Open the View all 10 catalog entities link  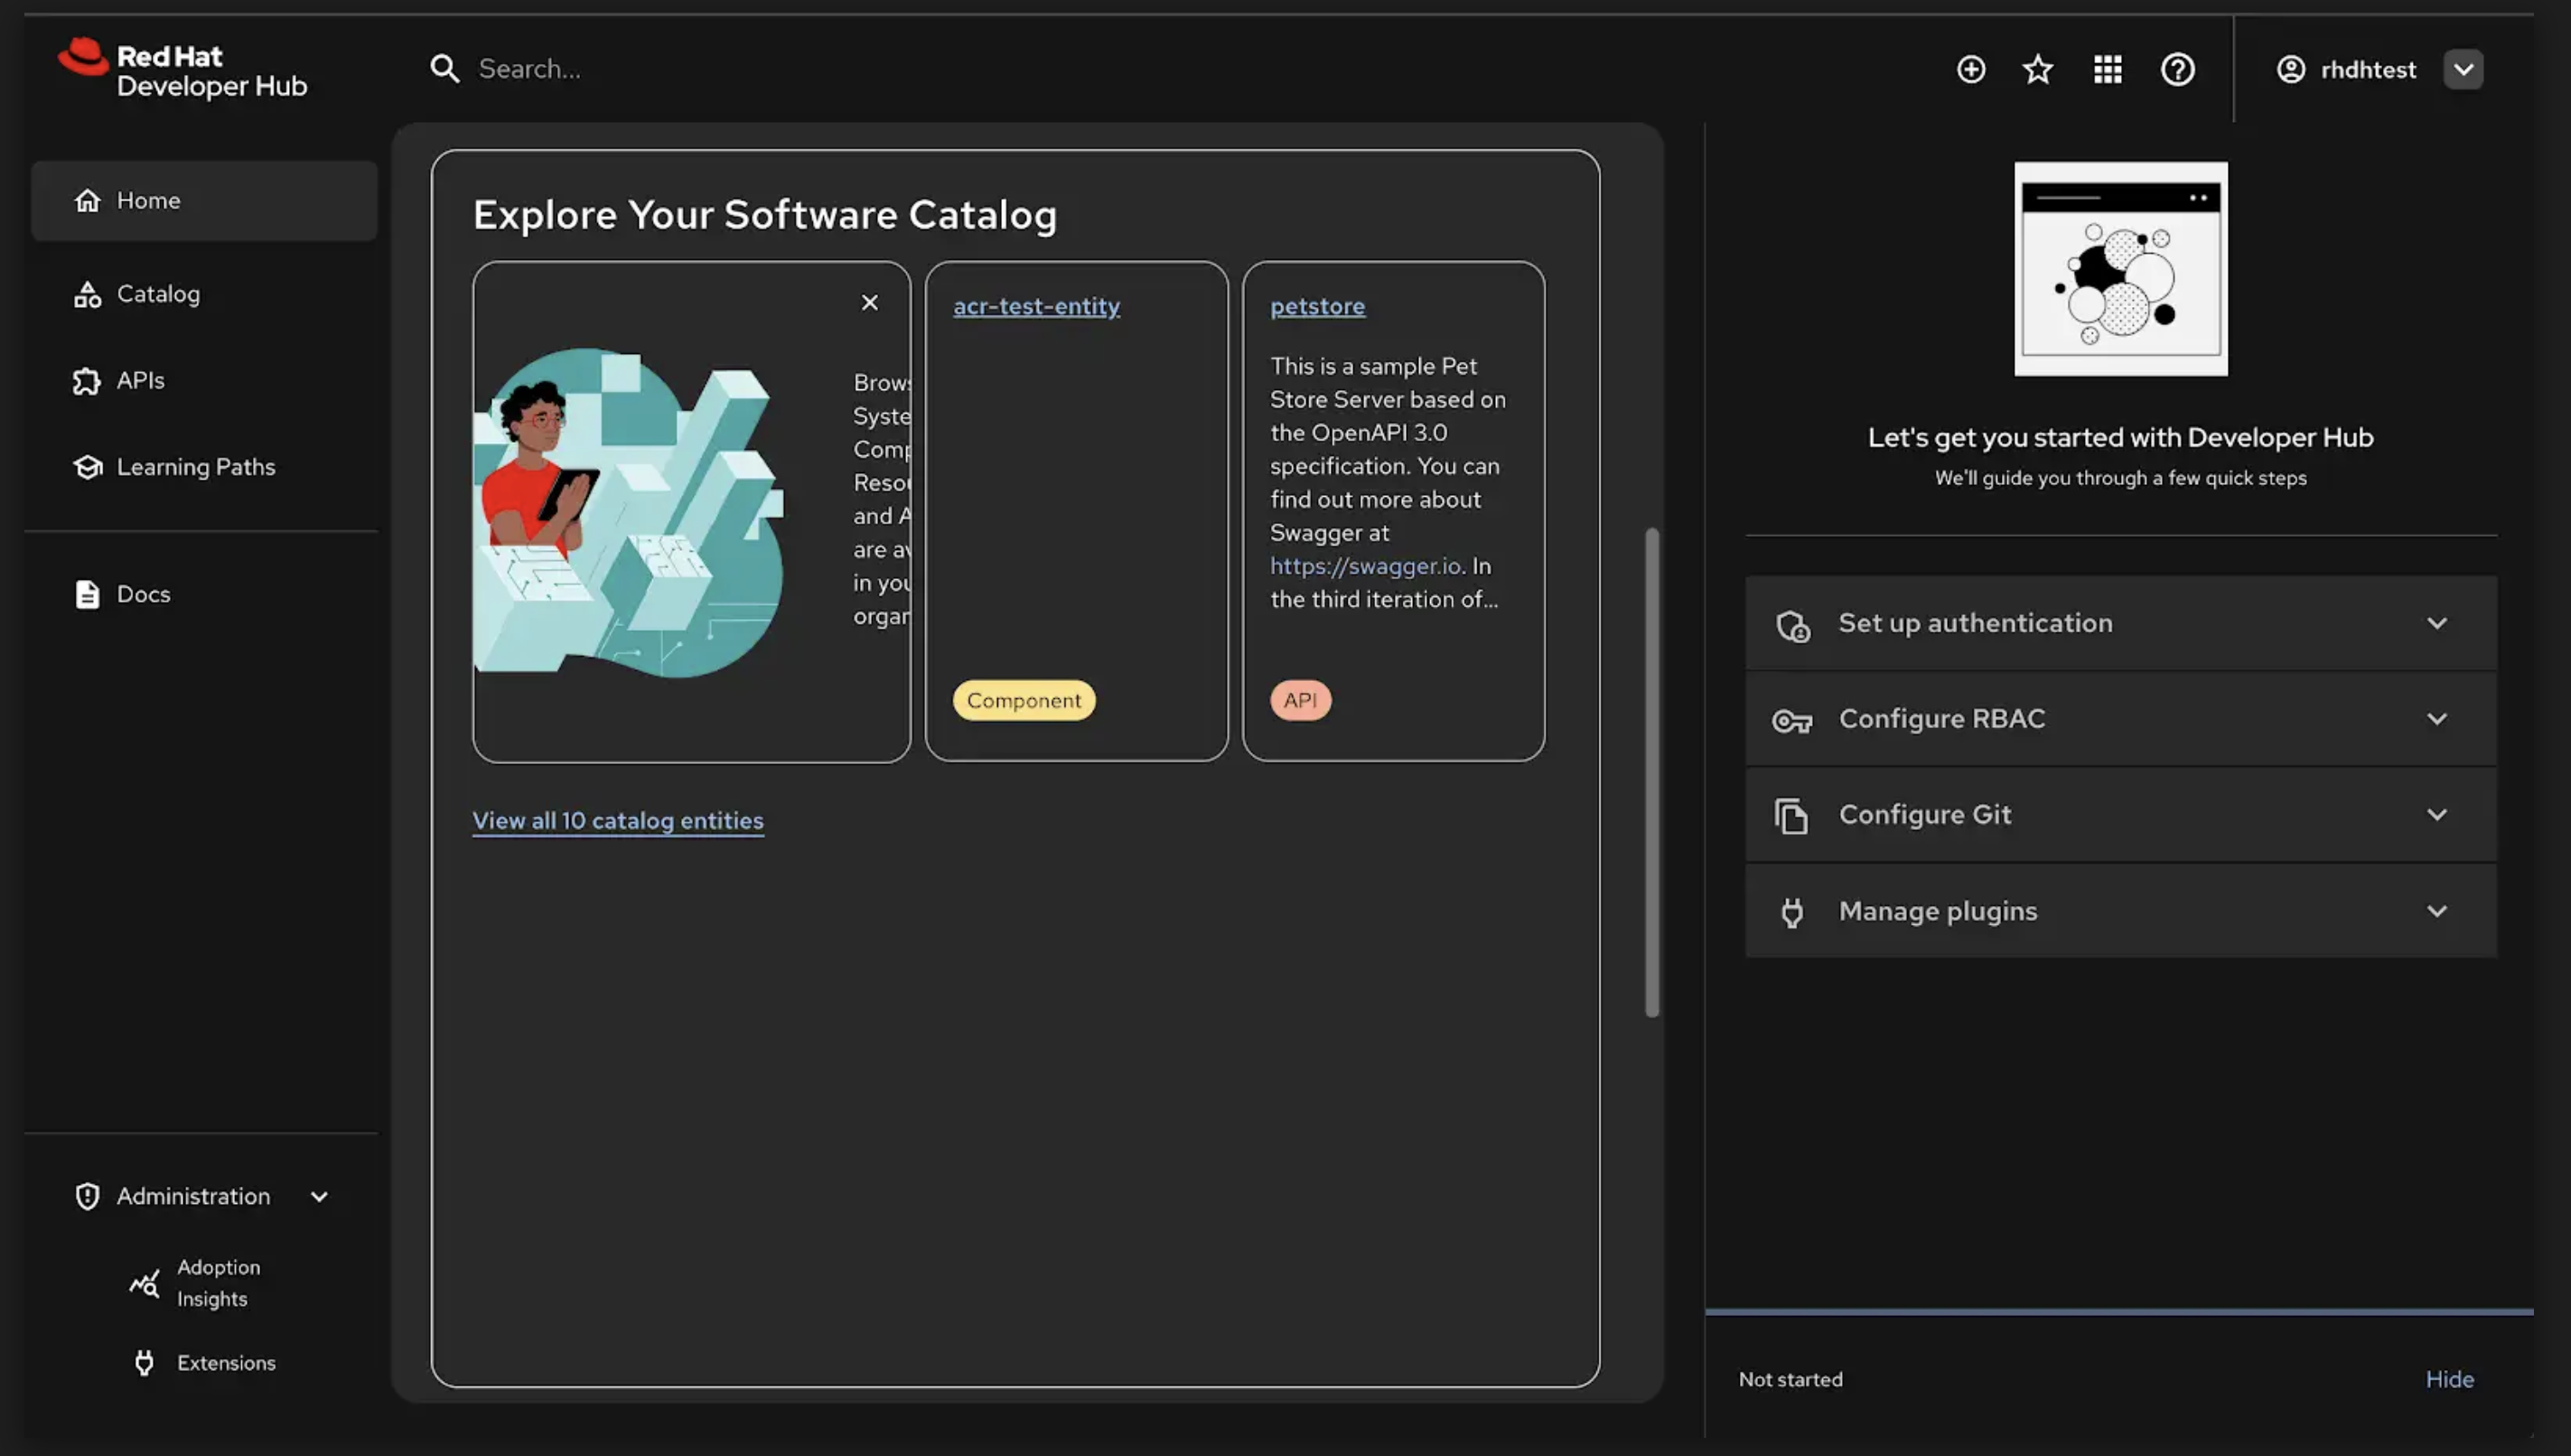(x=617, y=820)
